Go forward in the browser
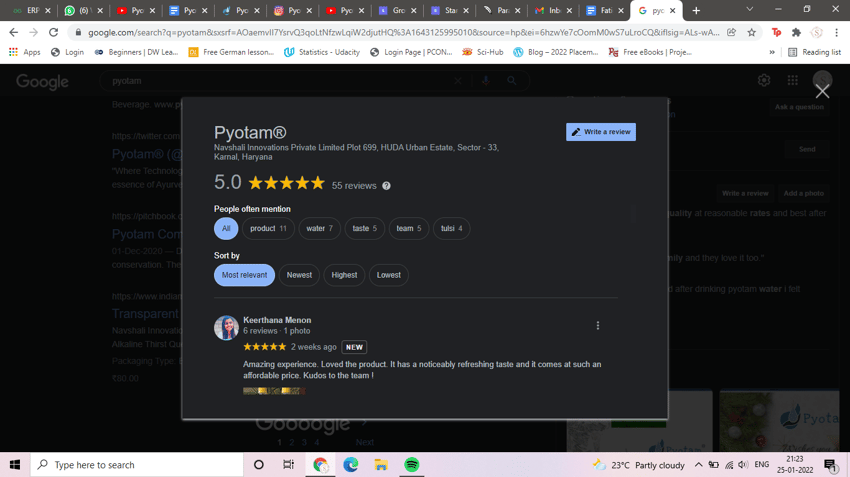This screenshot has height=477, width=850. 34,33
